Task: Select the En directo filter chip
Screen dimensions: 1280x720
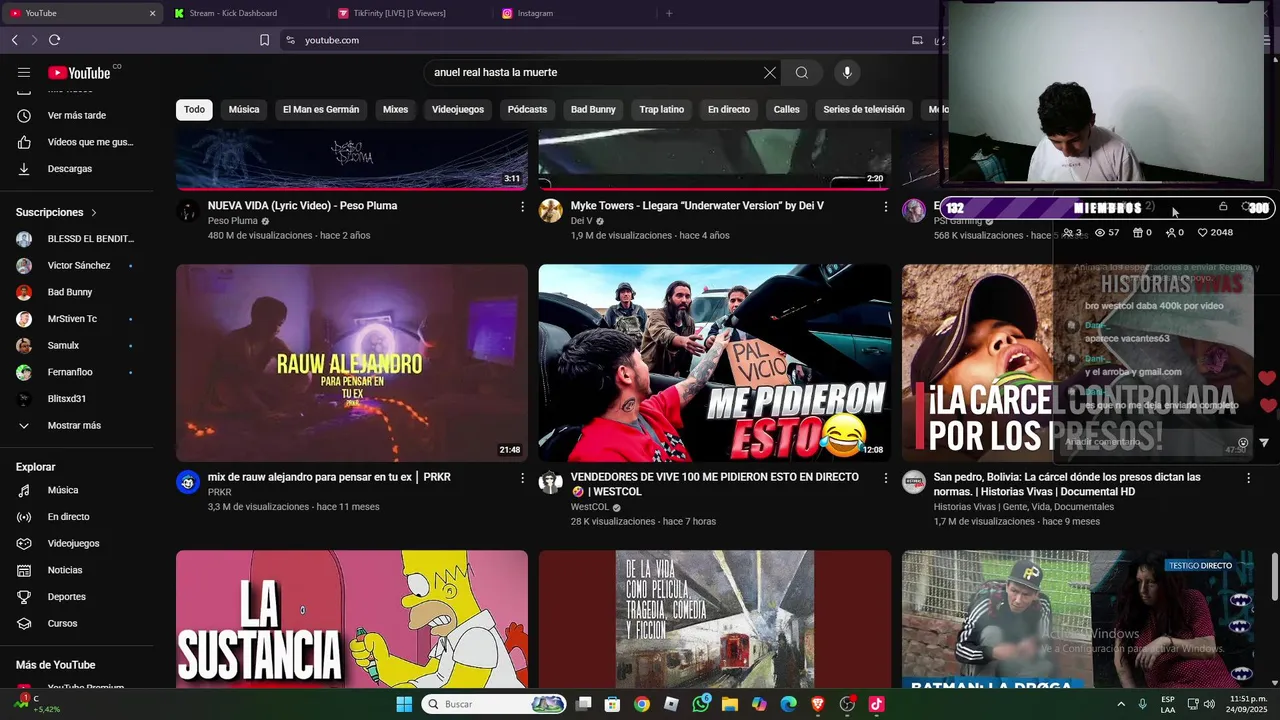Action: (x=729, y=109)
